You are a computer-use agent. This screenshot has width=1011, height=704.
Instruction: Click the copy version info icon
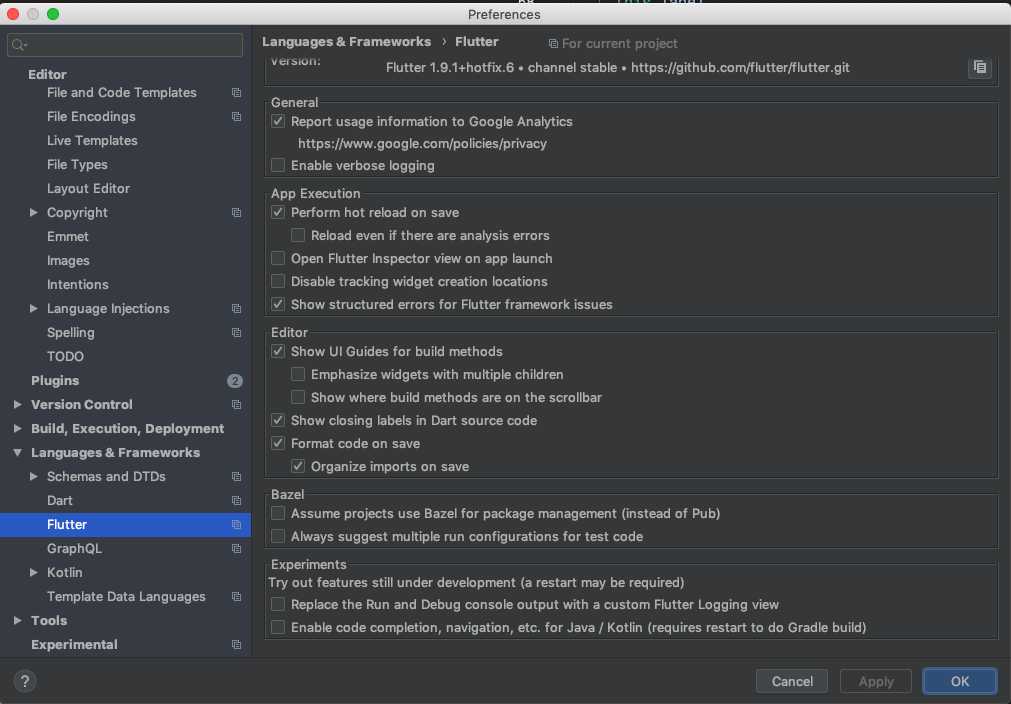[x=979, y=67]
